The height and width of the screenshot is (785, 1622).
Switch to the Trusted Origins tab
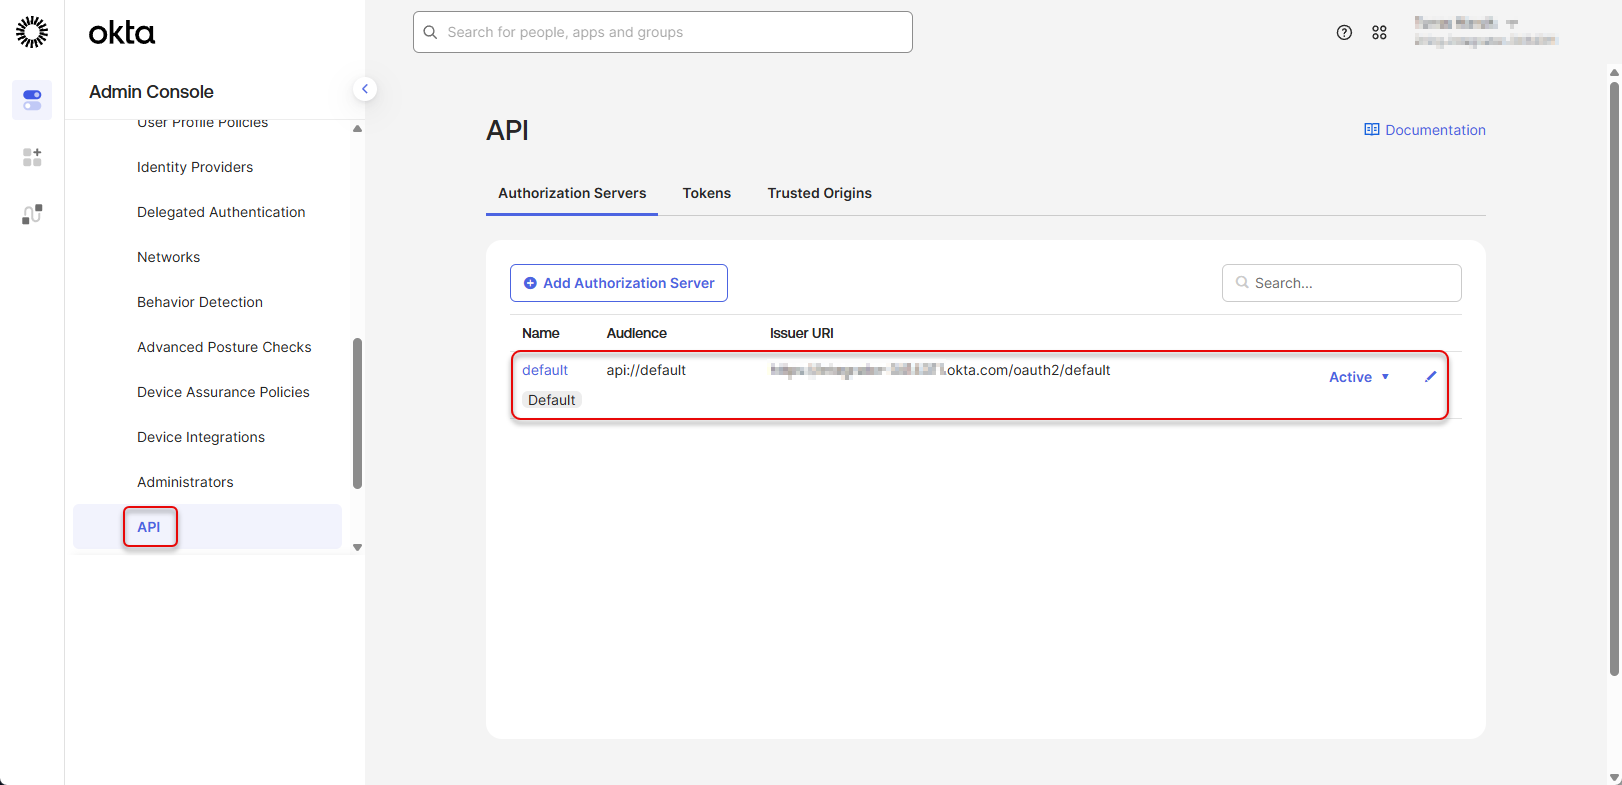819,193
